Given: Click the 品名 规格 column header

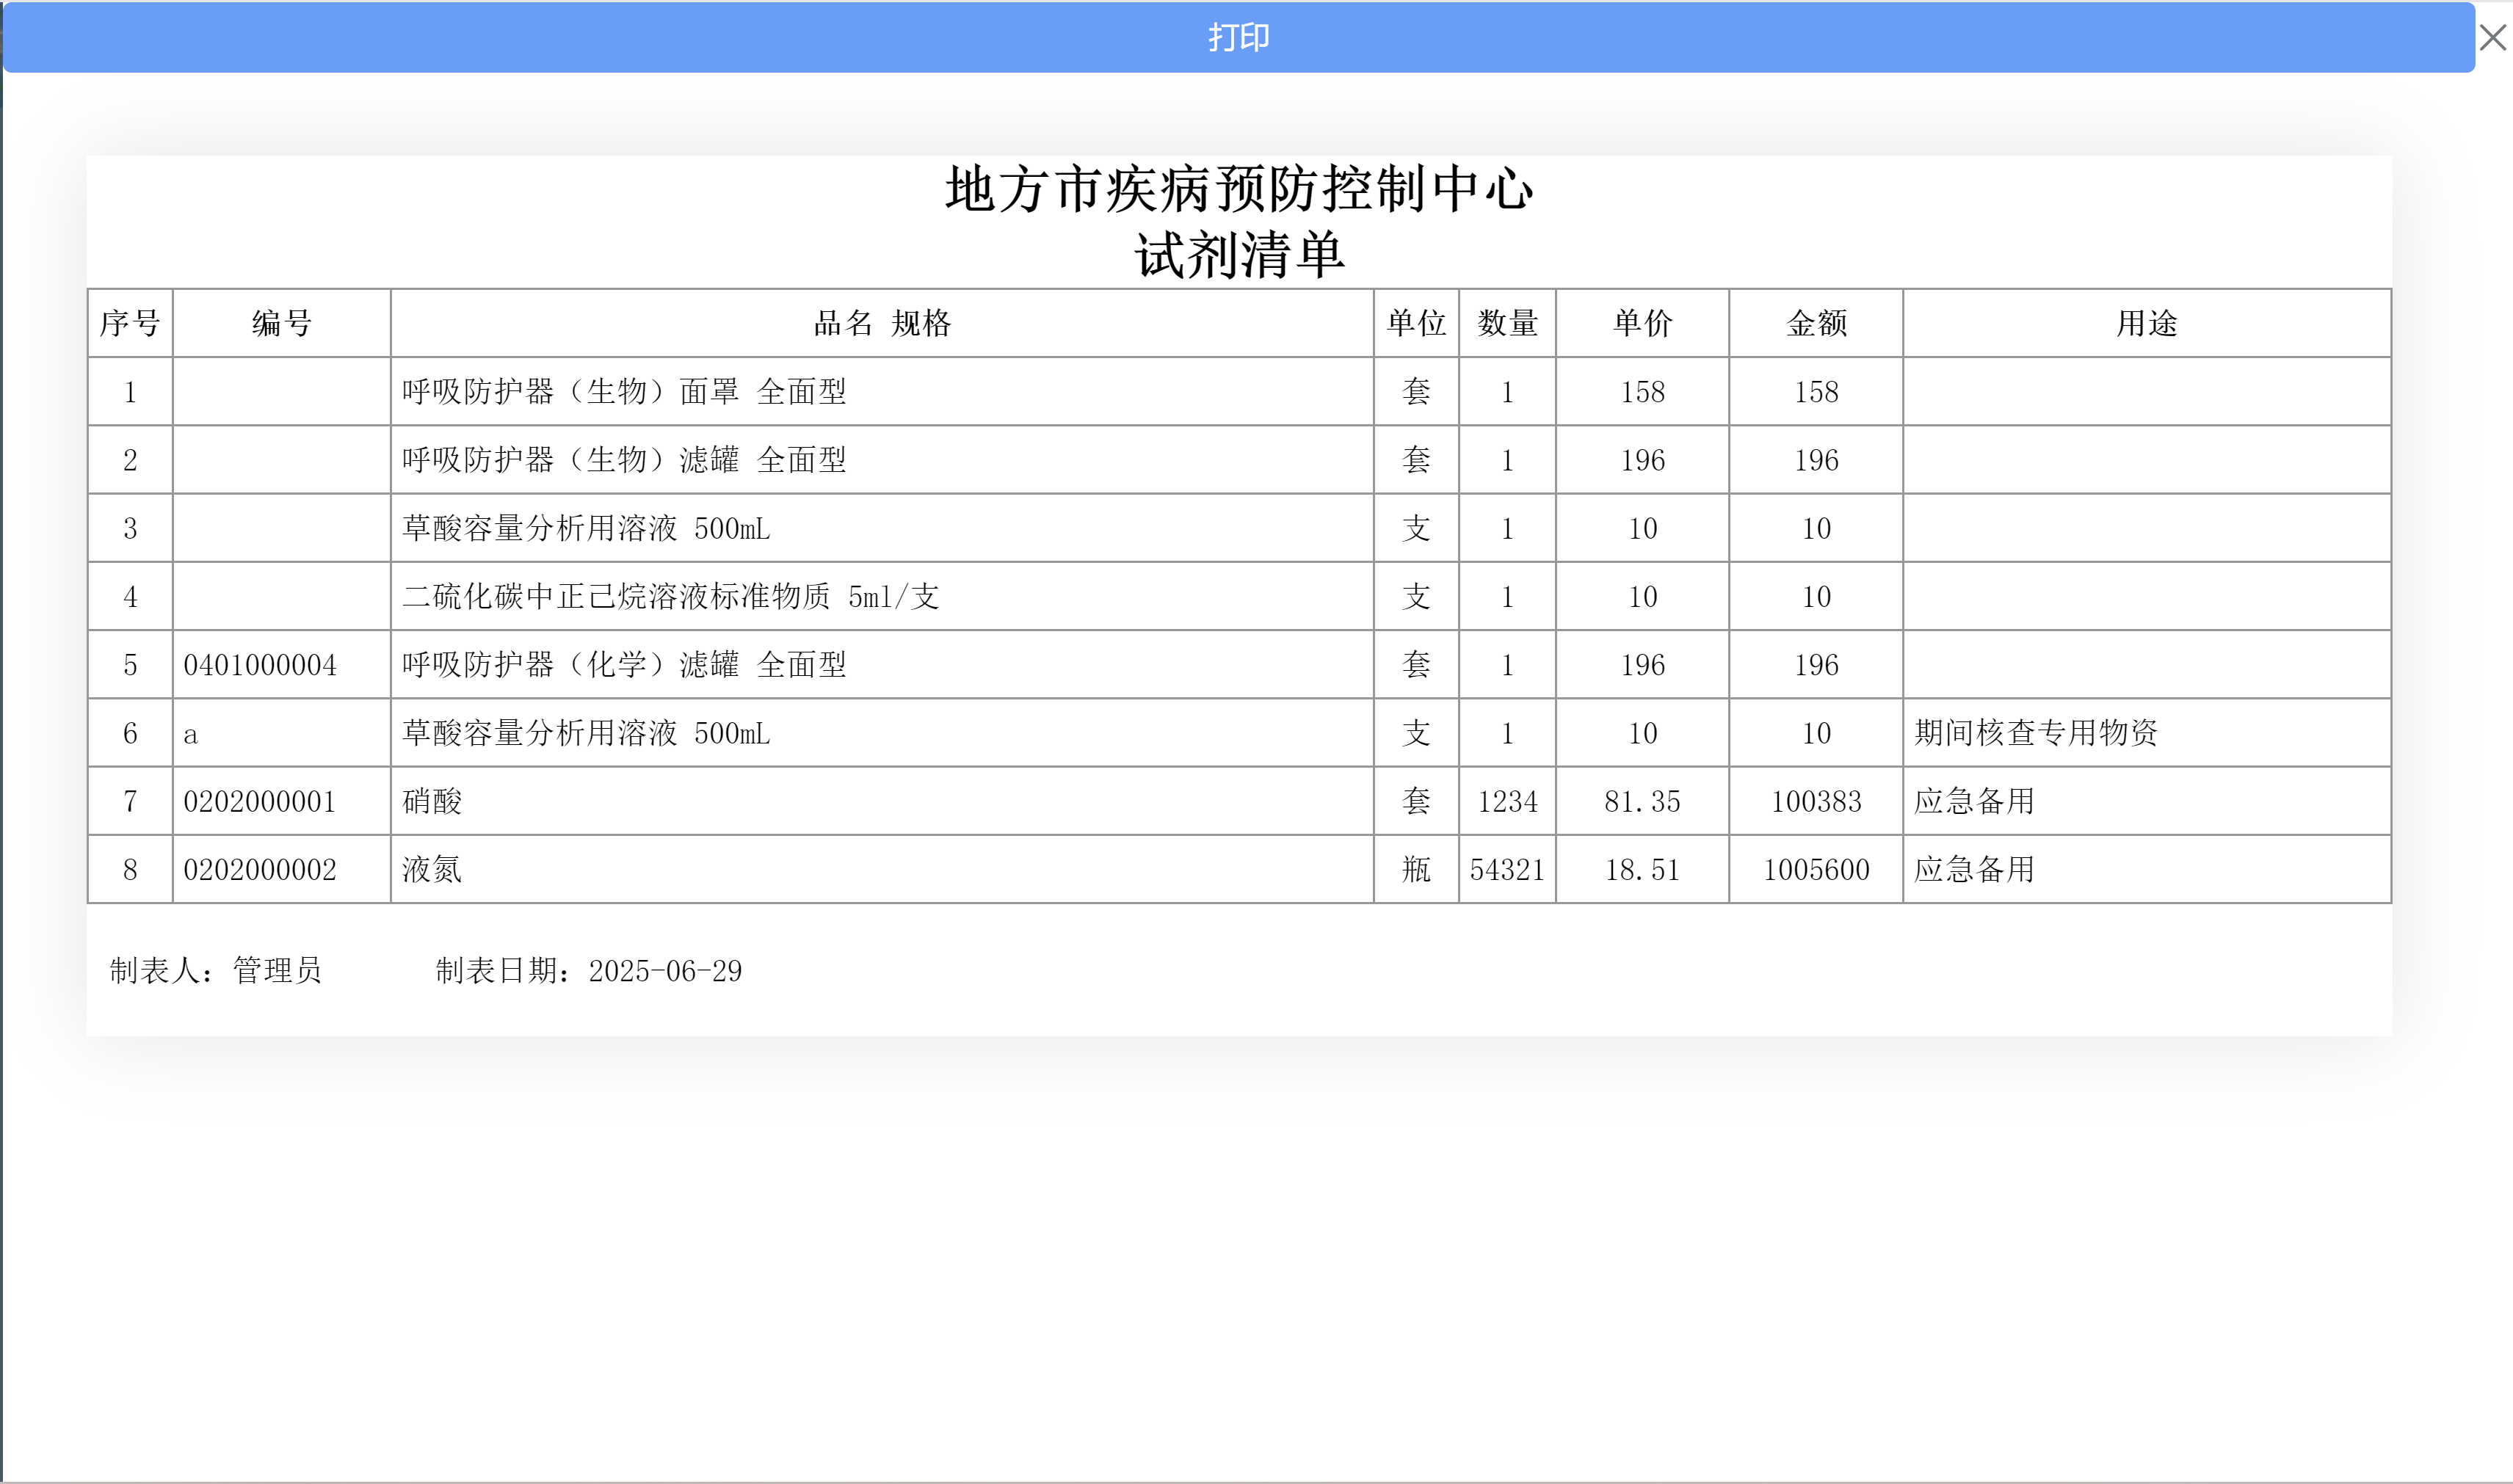Looking at the screenshot, I should click(882, 323).
